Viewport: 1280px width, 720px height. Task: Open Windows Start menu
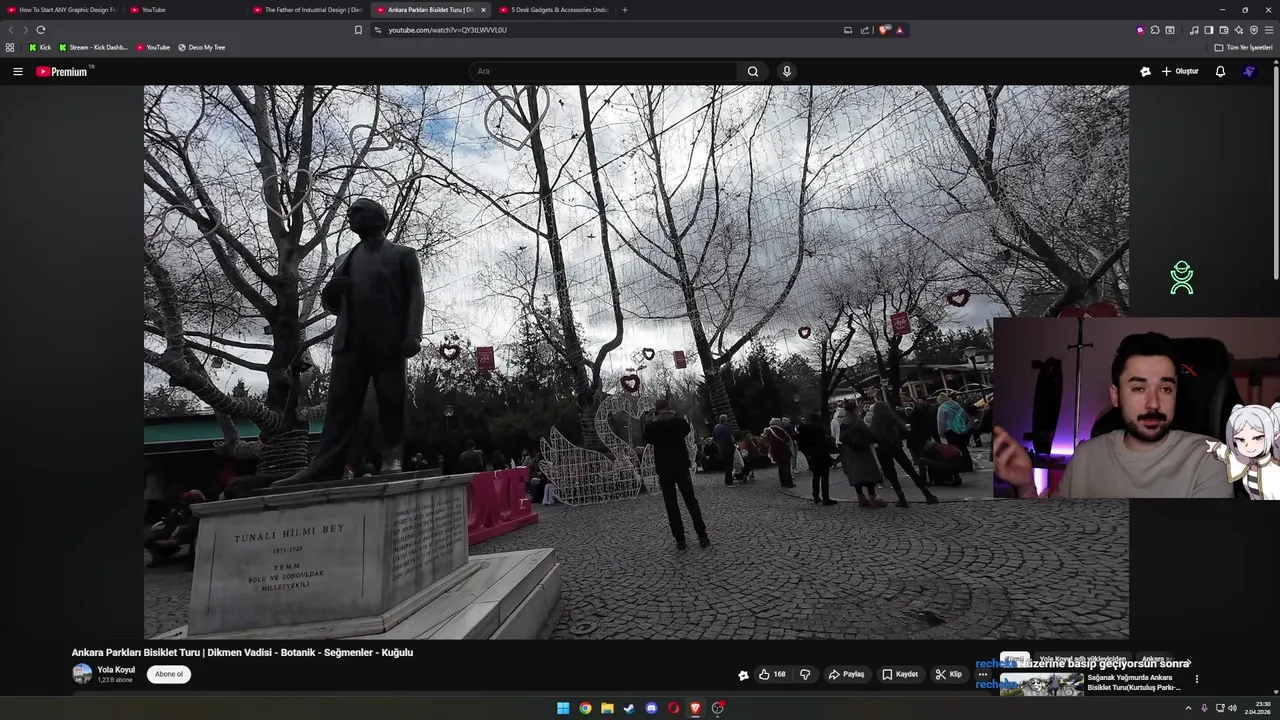click(563, 708)
